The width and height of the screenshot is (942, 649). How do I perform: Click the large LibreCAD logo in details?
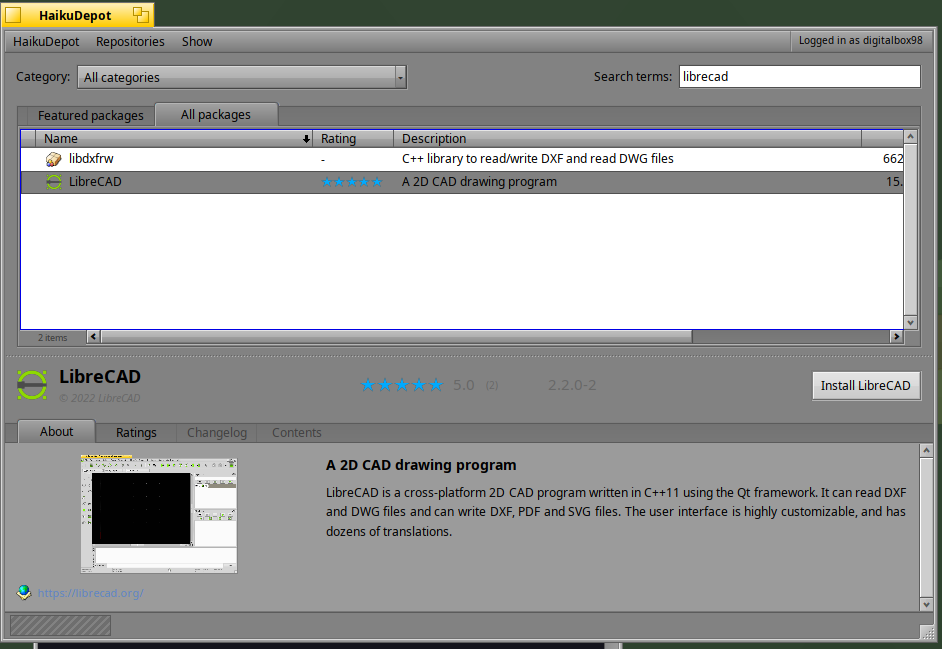[x=32, y=385]
